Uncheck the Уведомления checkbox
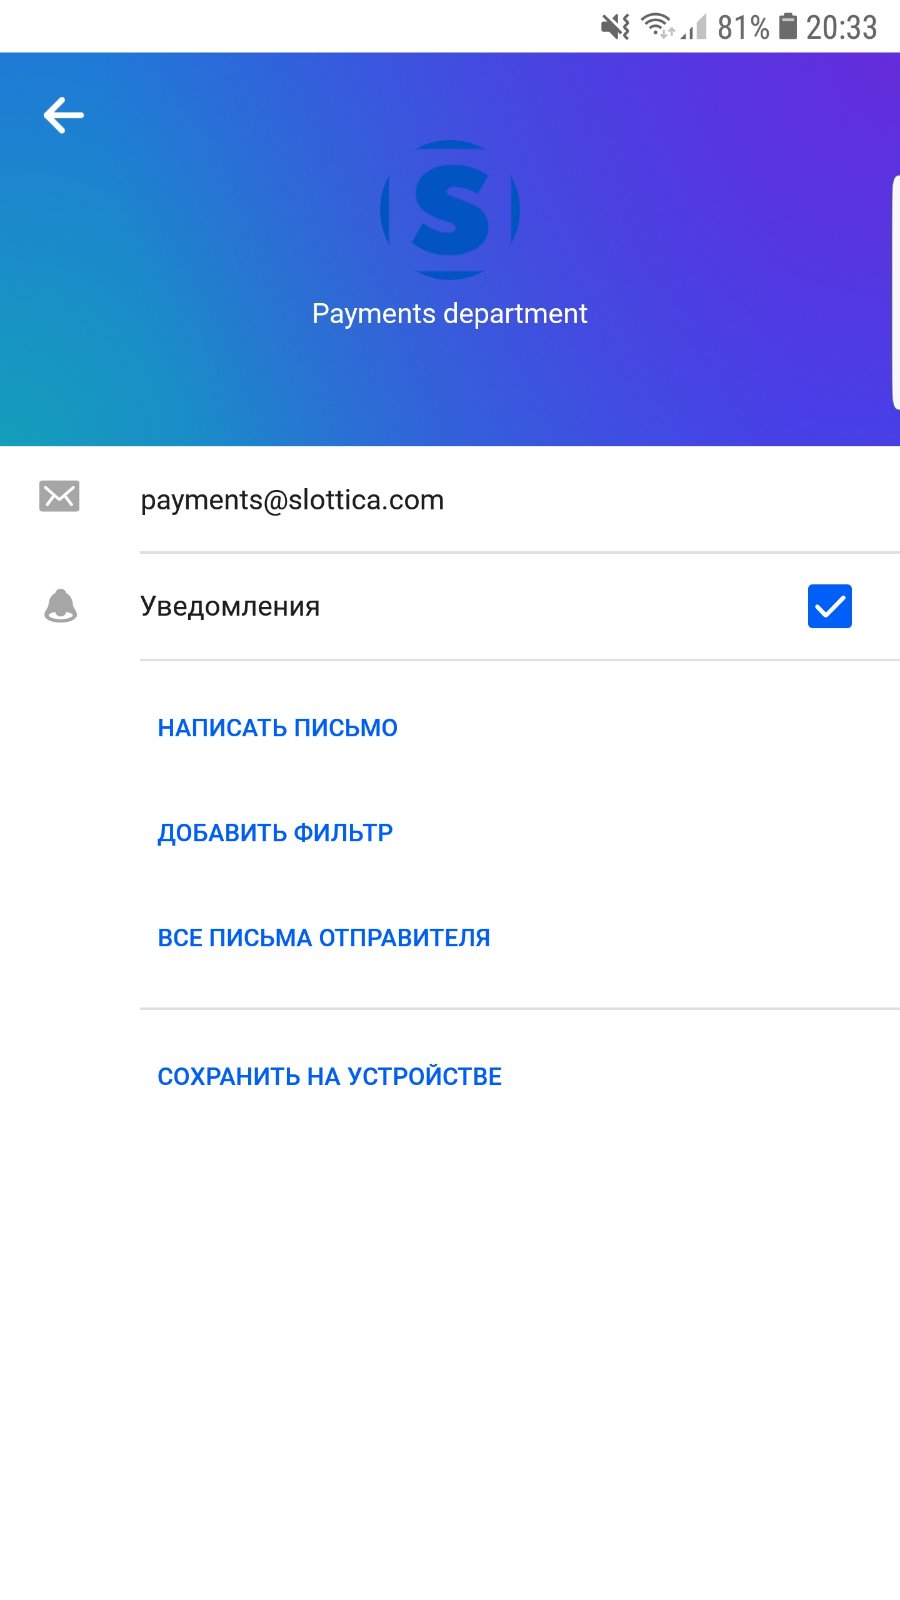 pyautogui.click(x=830, y=606)
